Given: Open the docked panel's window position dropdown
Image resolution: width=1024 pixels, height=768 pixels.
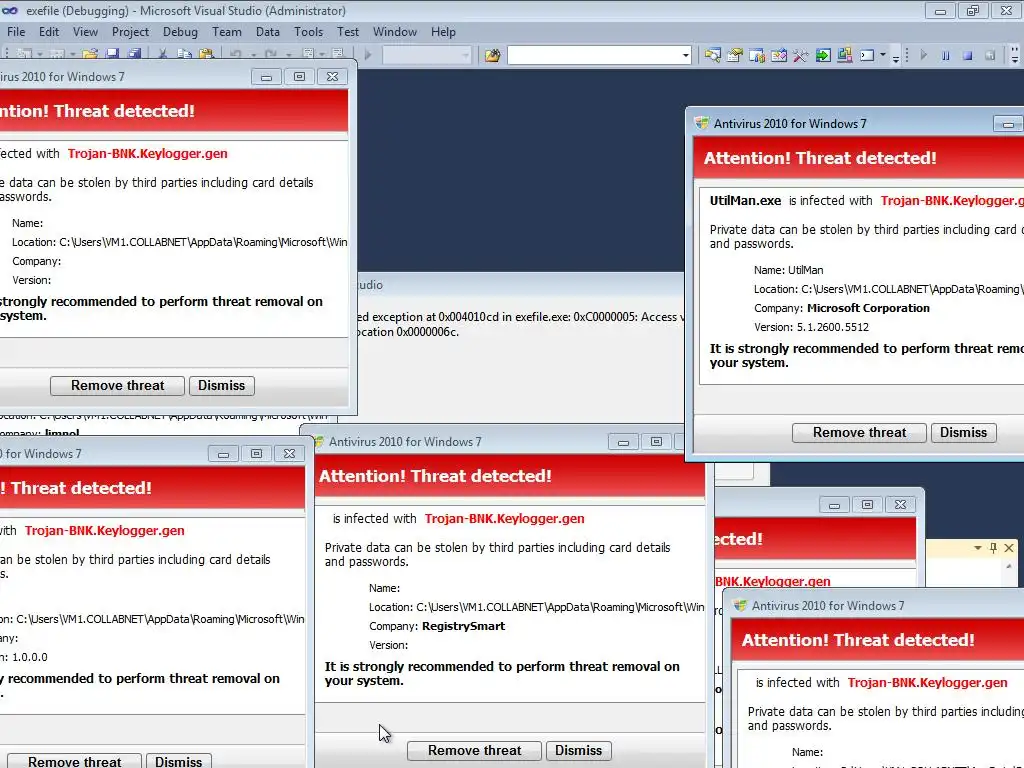Looking at the screenshot, I should point(978,547).
